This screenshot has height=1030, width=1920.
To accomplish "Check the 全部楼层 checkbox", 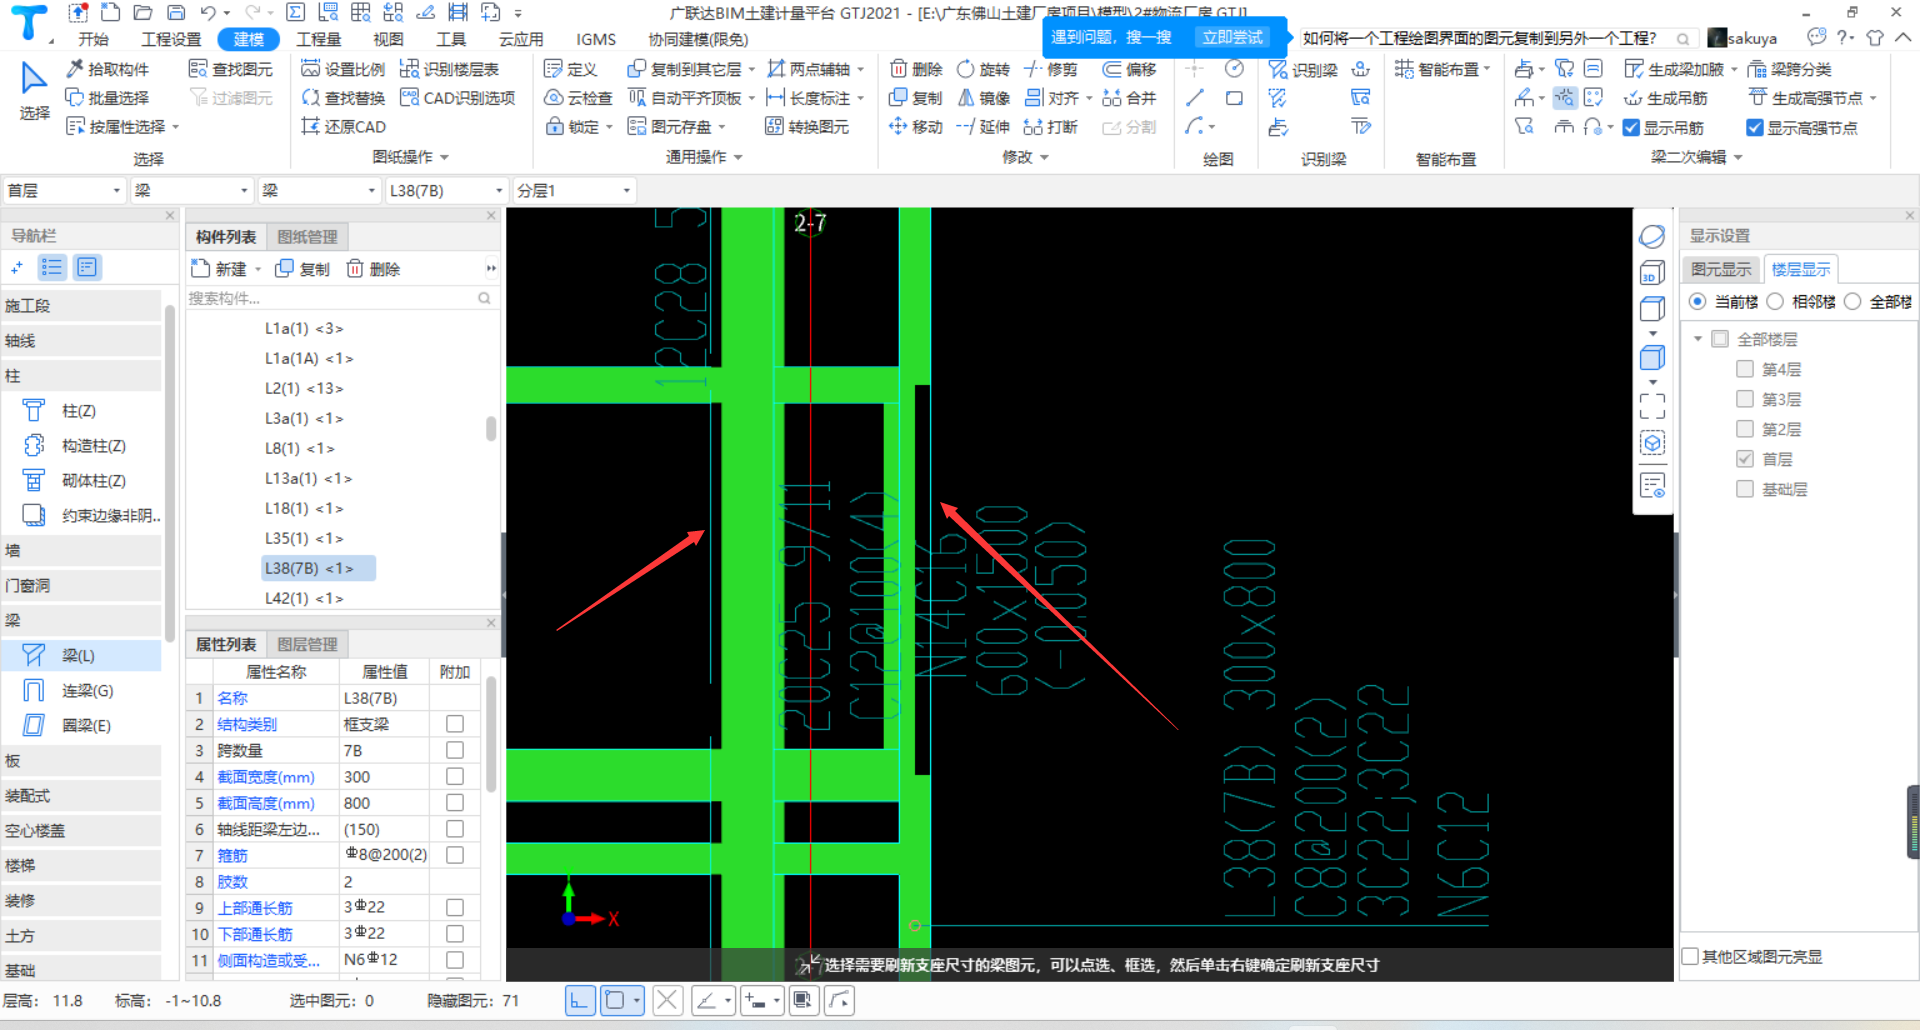I will tap(1720, 339).
